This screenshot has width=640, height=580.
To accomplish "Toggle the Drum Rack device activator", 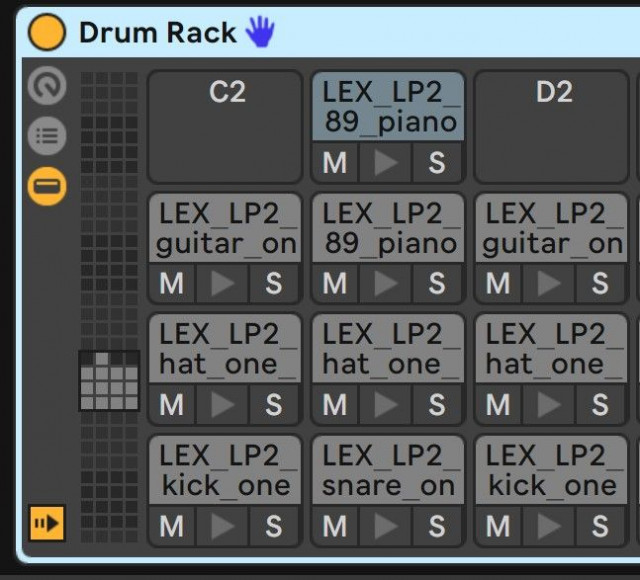I will click(x=46, y=32).
